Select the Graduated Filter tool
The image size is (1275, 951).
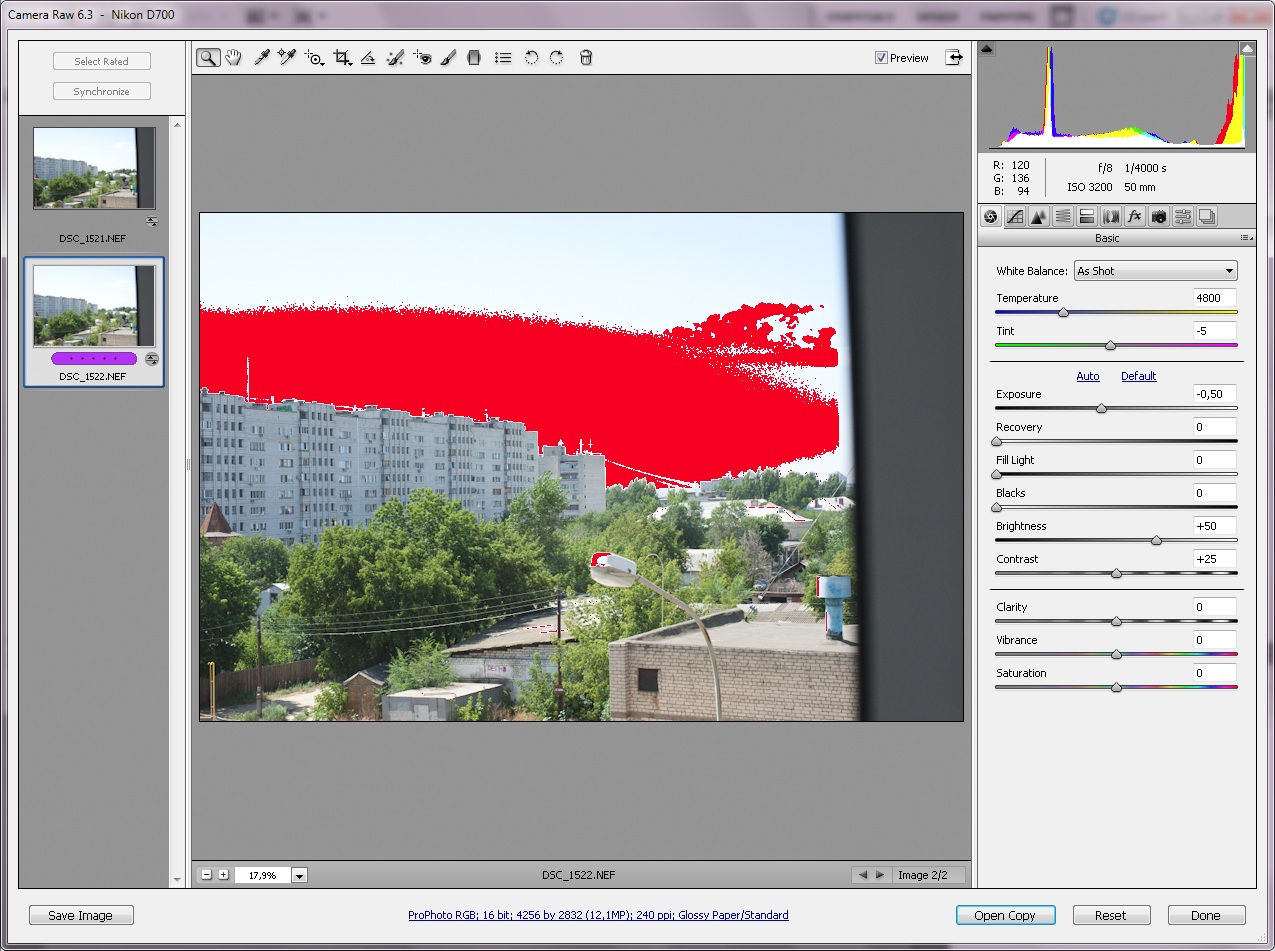click(x=475, y=58)
